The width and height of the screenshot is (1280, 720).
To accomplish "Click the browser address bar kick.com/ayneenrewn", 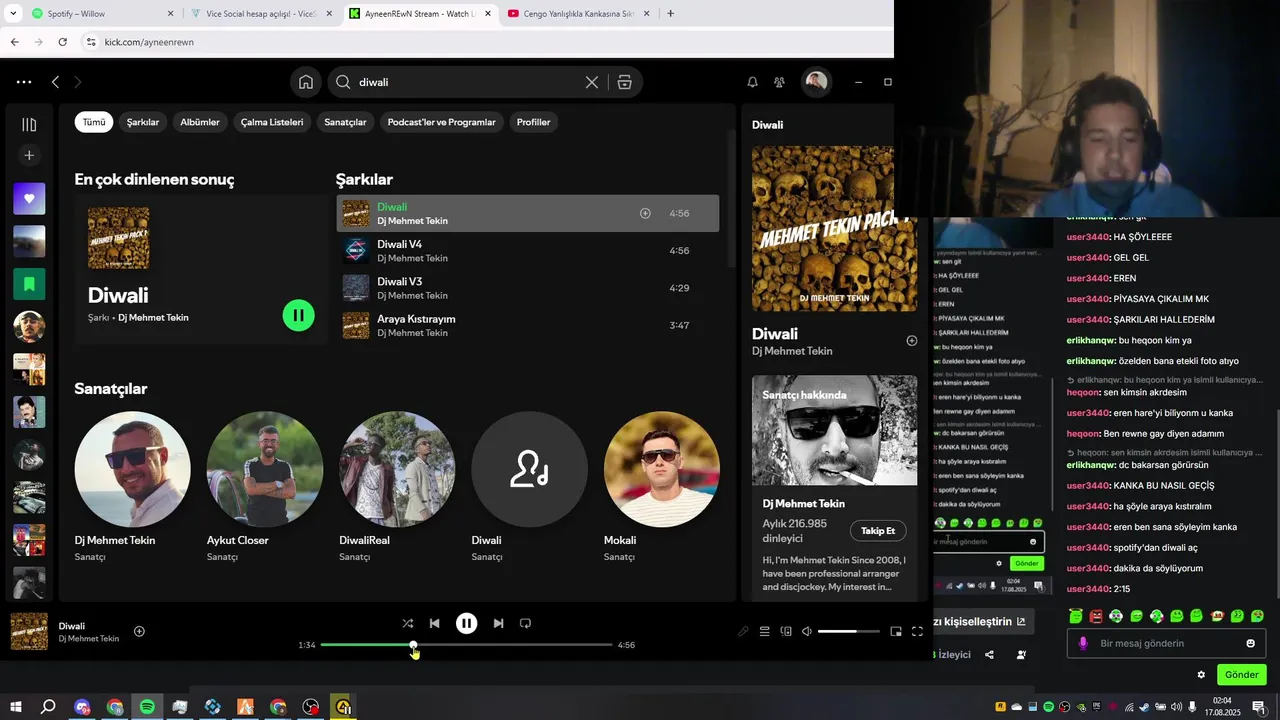I will coord(149,42).
